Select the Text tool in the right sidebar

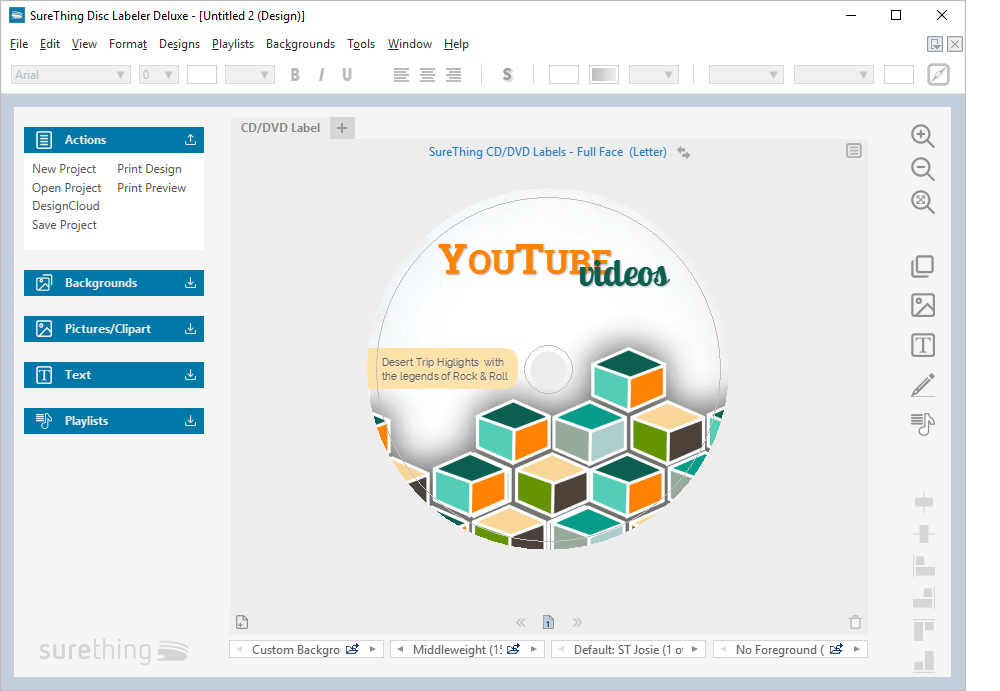(x=922, y=344)
